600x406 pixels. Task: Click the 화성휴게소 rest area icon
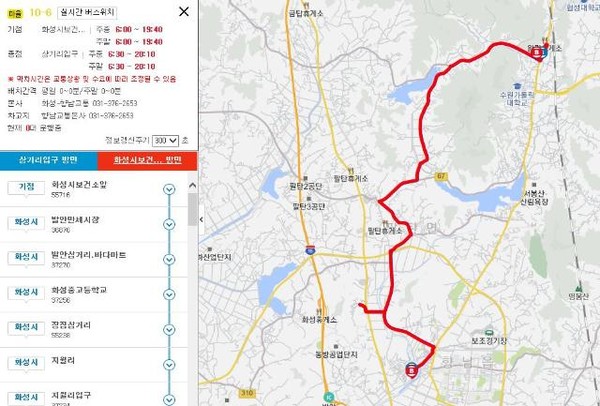[319, 311]
